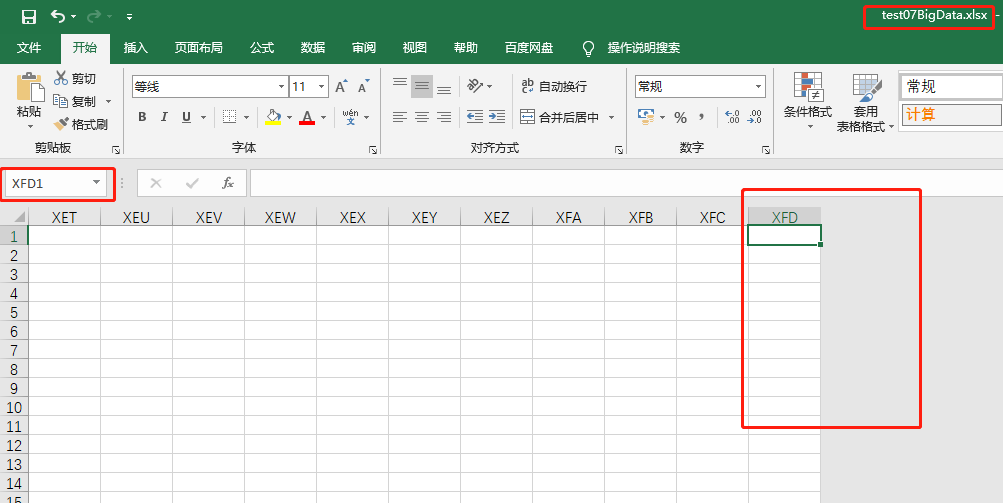Click the increase decimal icon
The height and width of the screenshot is (503, 1003).
[732, 117]
